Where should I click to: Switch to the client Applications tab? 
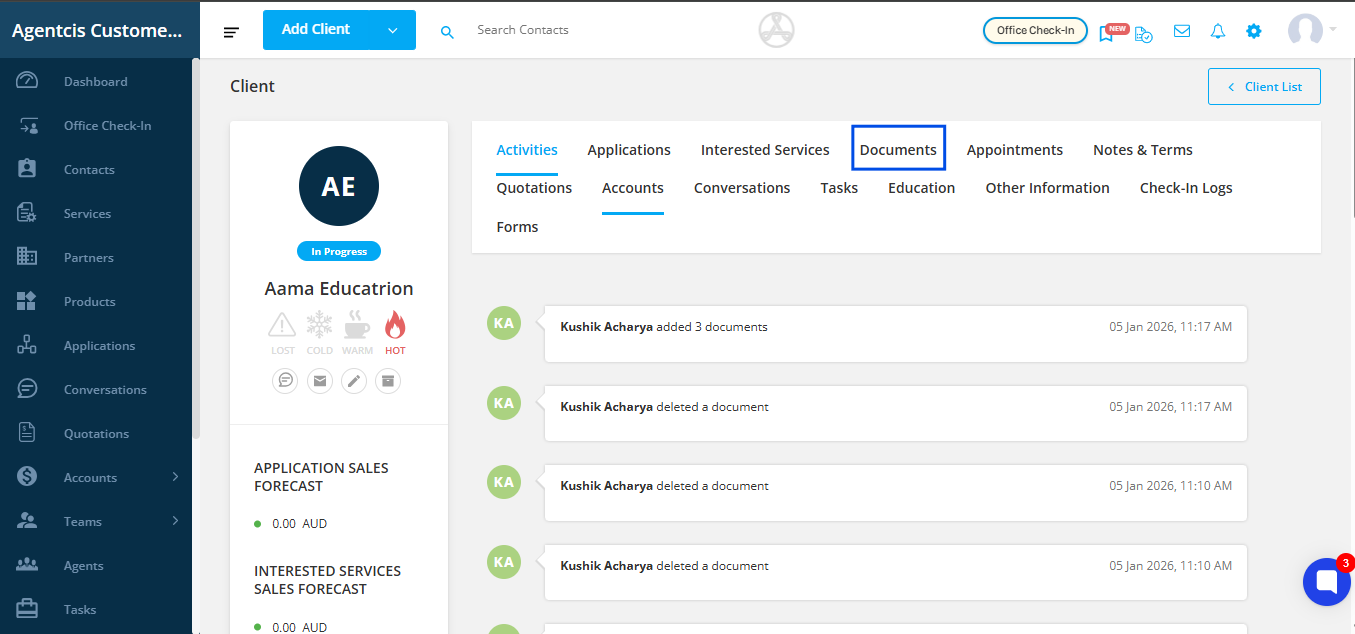[629, 150]
